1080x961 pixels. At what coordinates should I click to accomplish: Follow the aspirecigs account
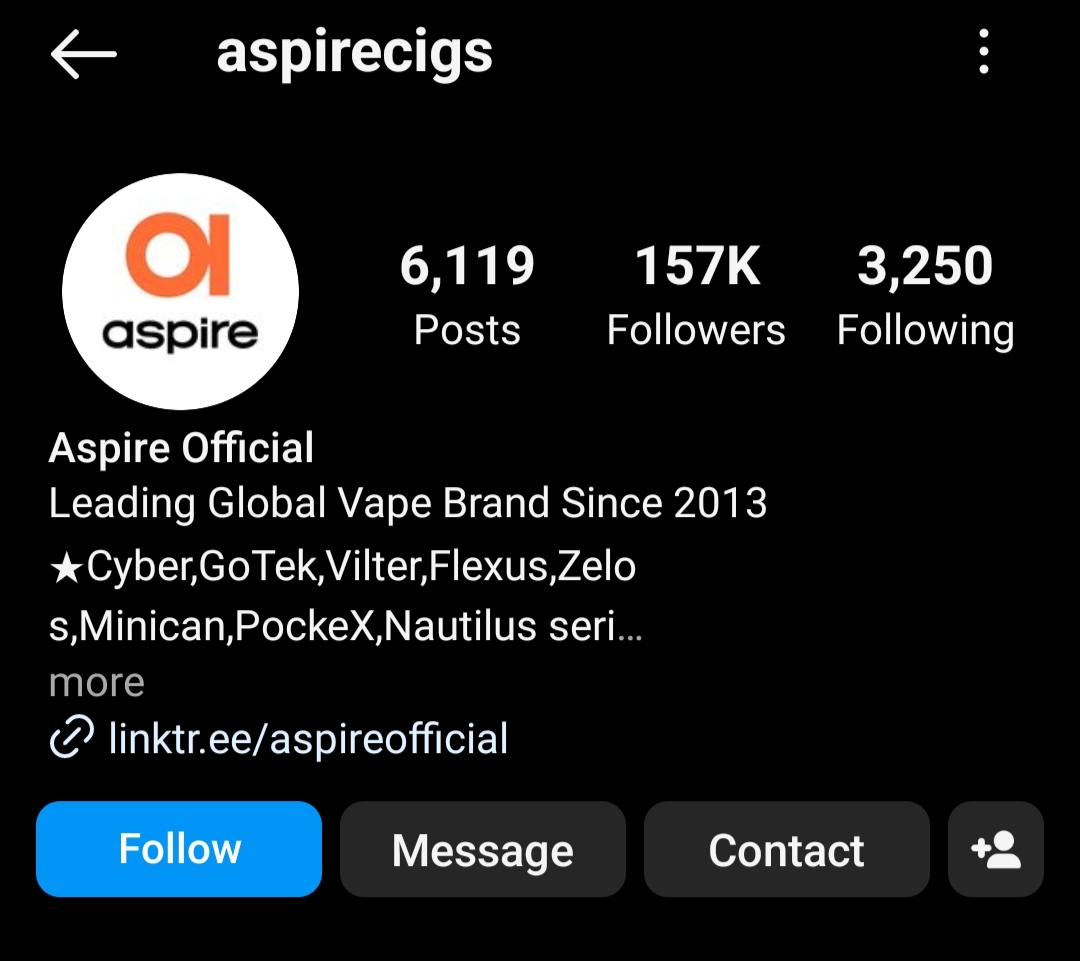(x=179, y=849)
